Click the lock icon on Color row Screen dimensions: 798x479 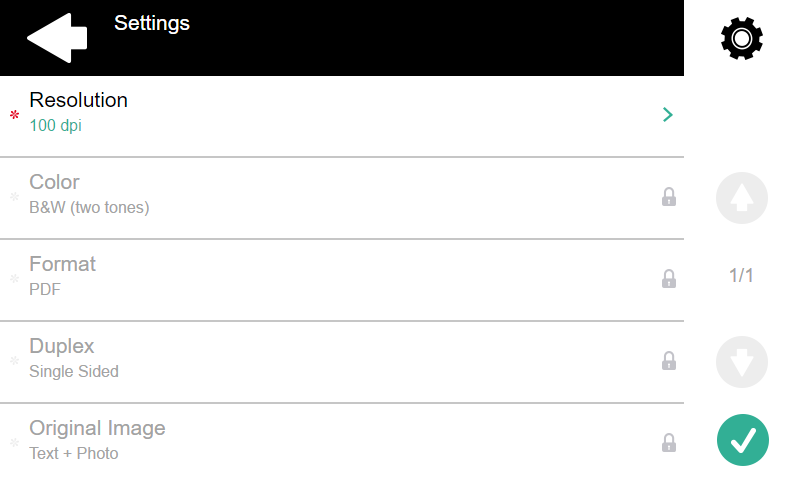(x=669, y=197)
